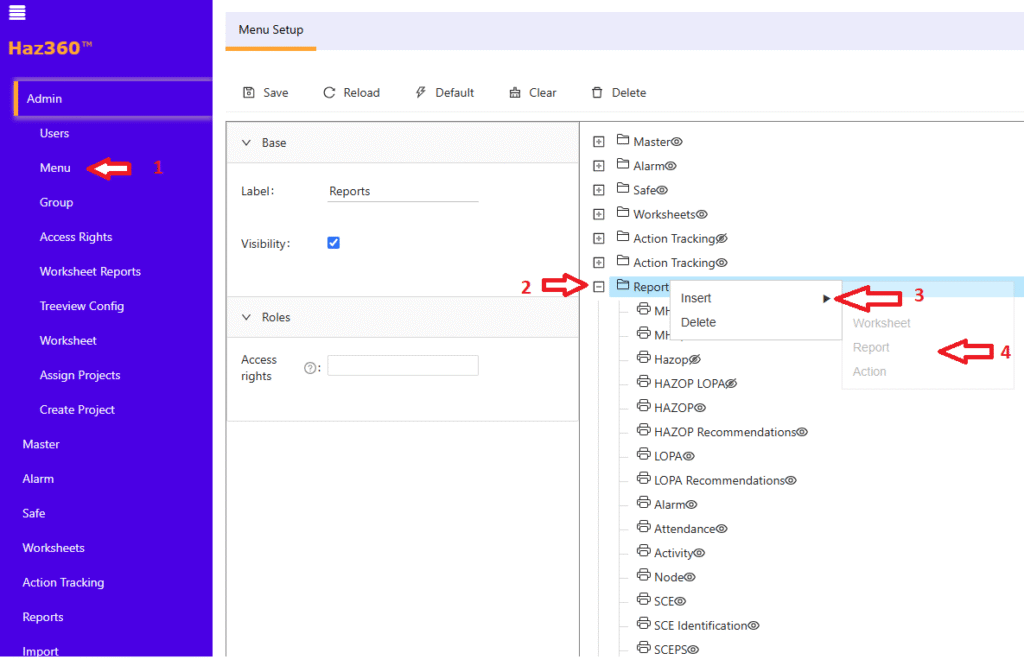Click the Delete trash can icon

597,93
